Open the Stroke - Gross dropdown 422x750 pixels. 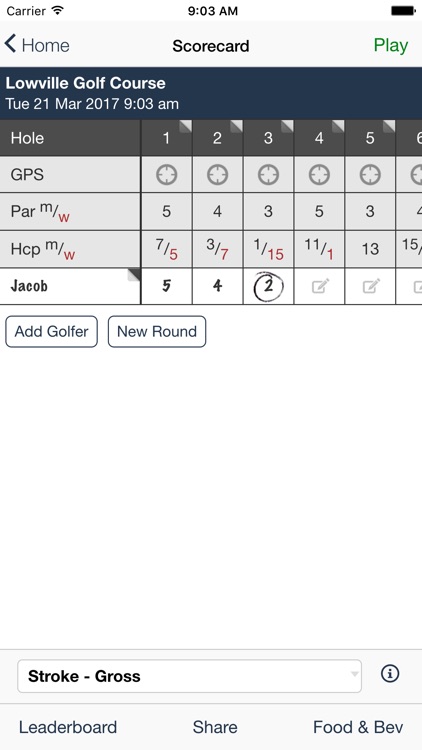click(189, 676)
